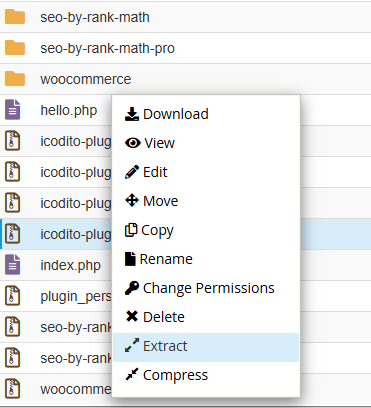This screenshot has height=408, width=371.
Task: Click the key icon for permissions
Action: 132,288
